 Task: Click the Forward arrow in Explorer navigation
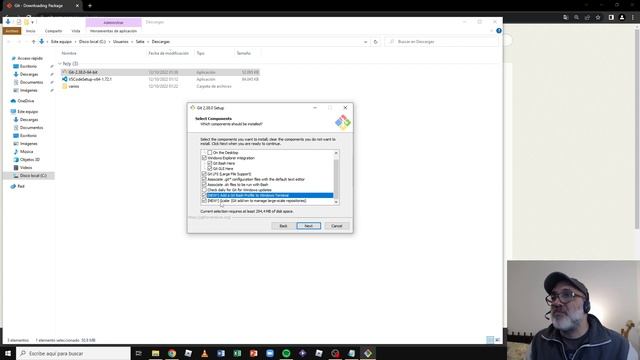[x=19, y=42]
